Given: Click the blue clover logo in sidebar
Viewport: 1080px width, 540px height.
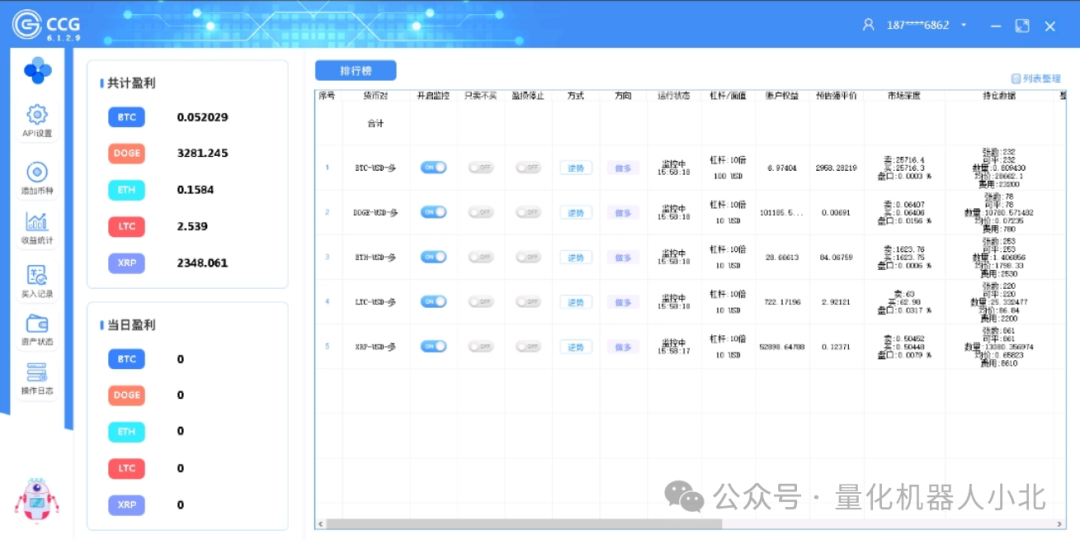Looking at the screenshot, I should (37, 70).
